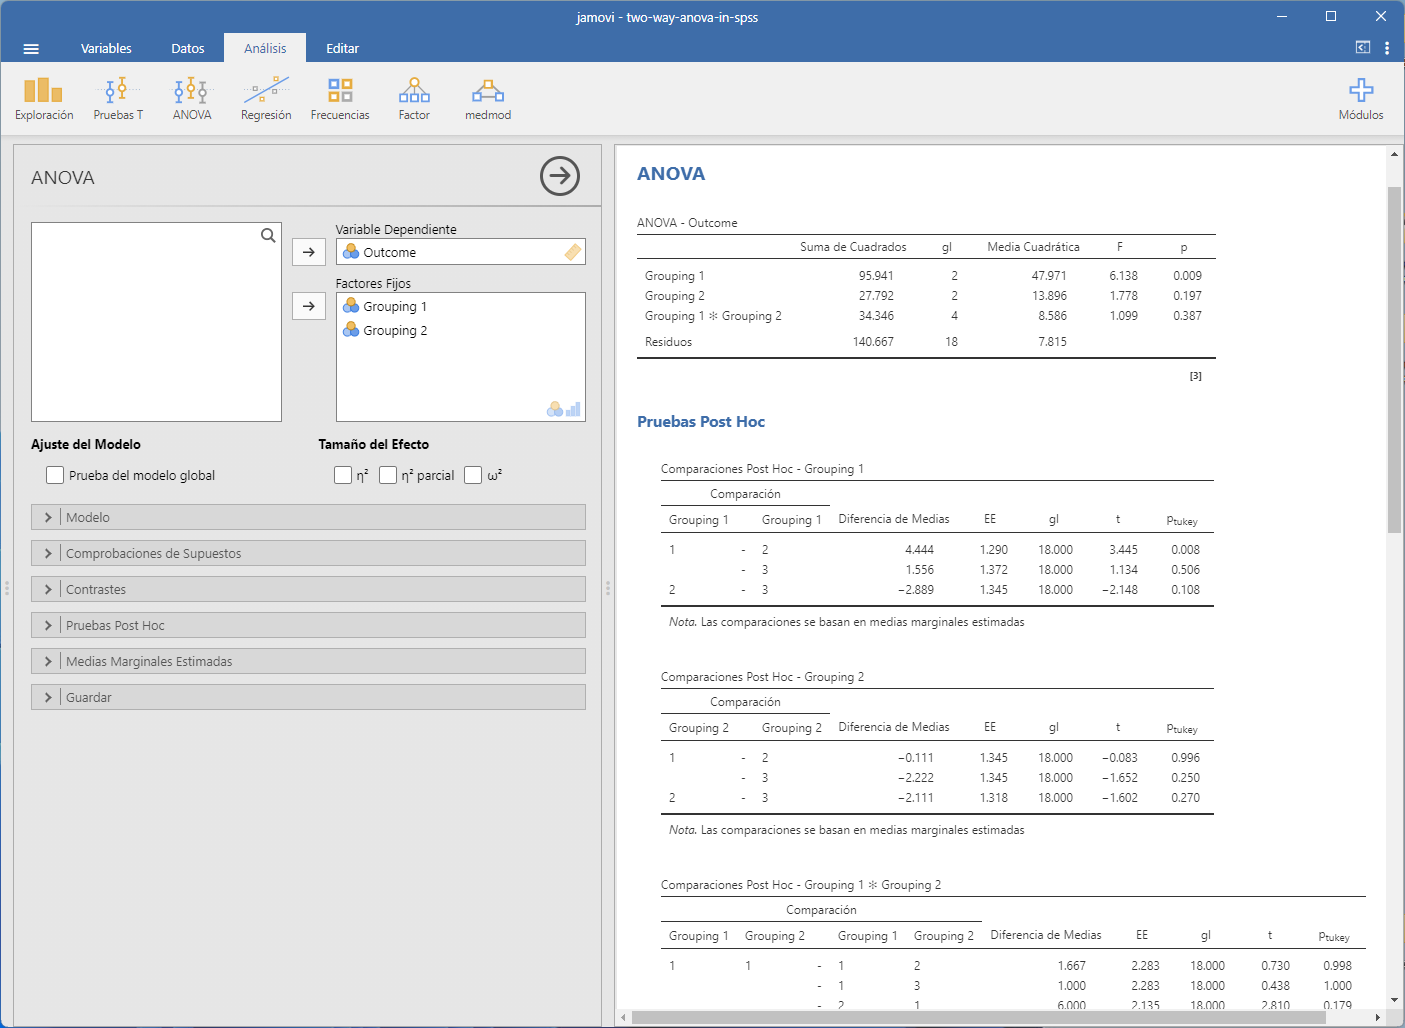This screenshot has height=1028, width=1405.
Task: Click arrow button to add Factores Fijos
Action: pos(309,306)
